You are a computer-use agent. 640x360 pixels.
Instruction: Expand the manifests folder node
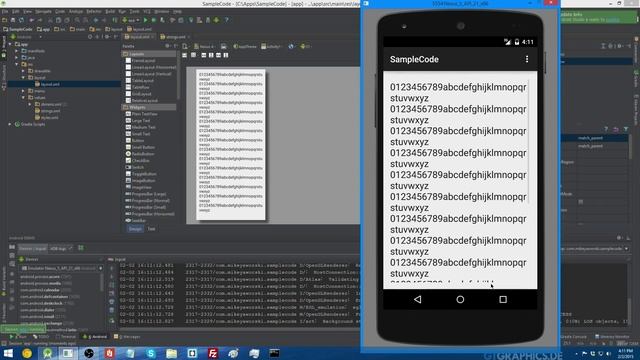coord(17,51)
